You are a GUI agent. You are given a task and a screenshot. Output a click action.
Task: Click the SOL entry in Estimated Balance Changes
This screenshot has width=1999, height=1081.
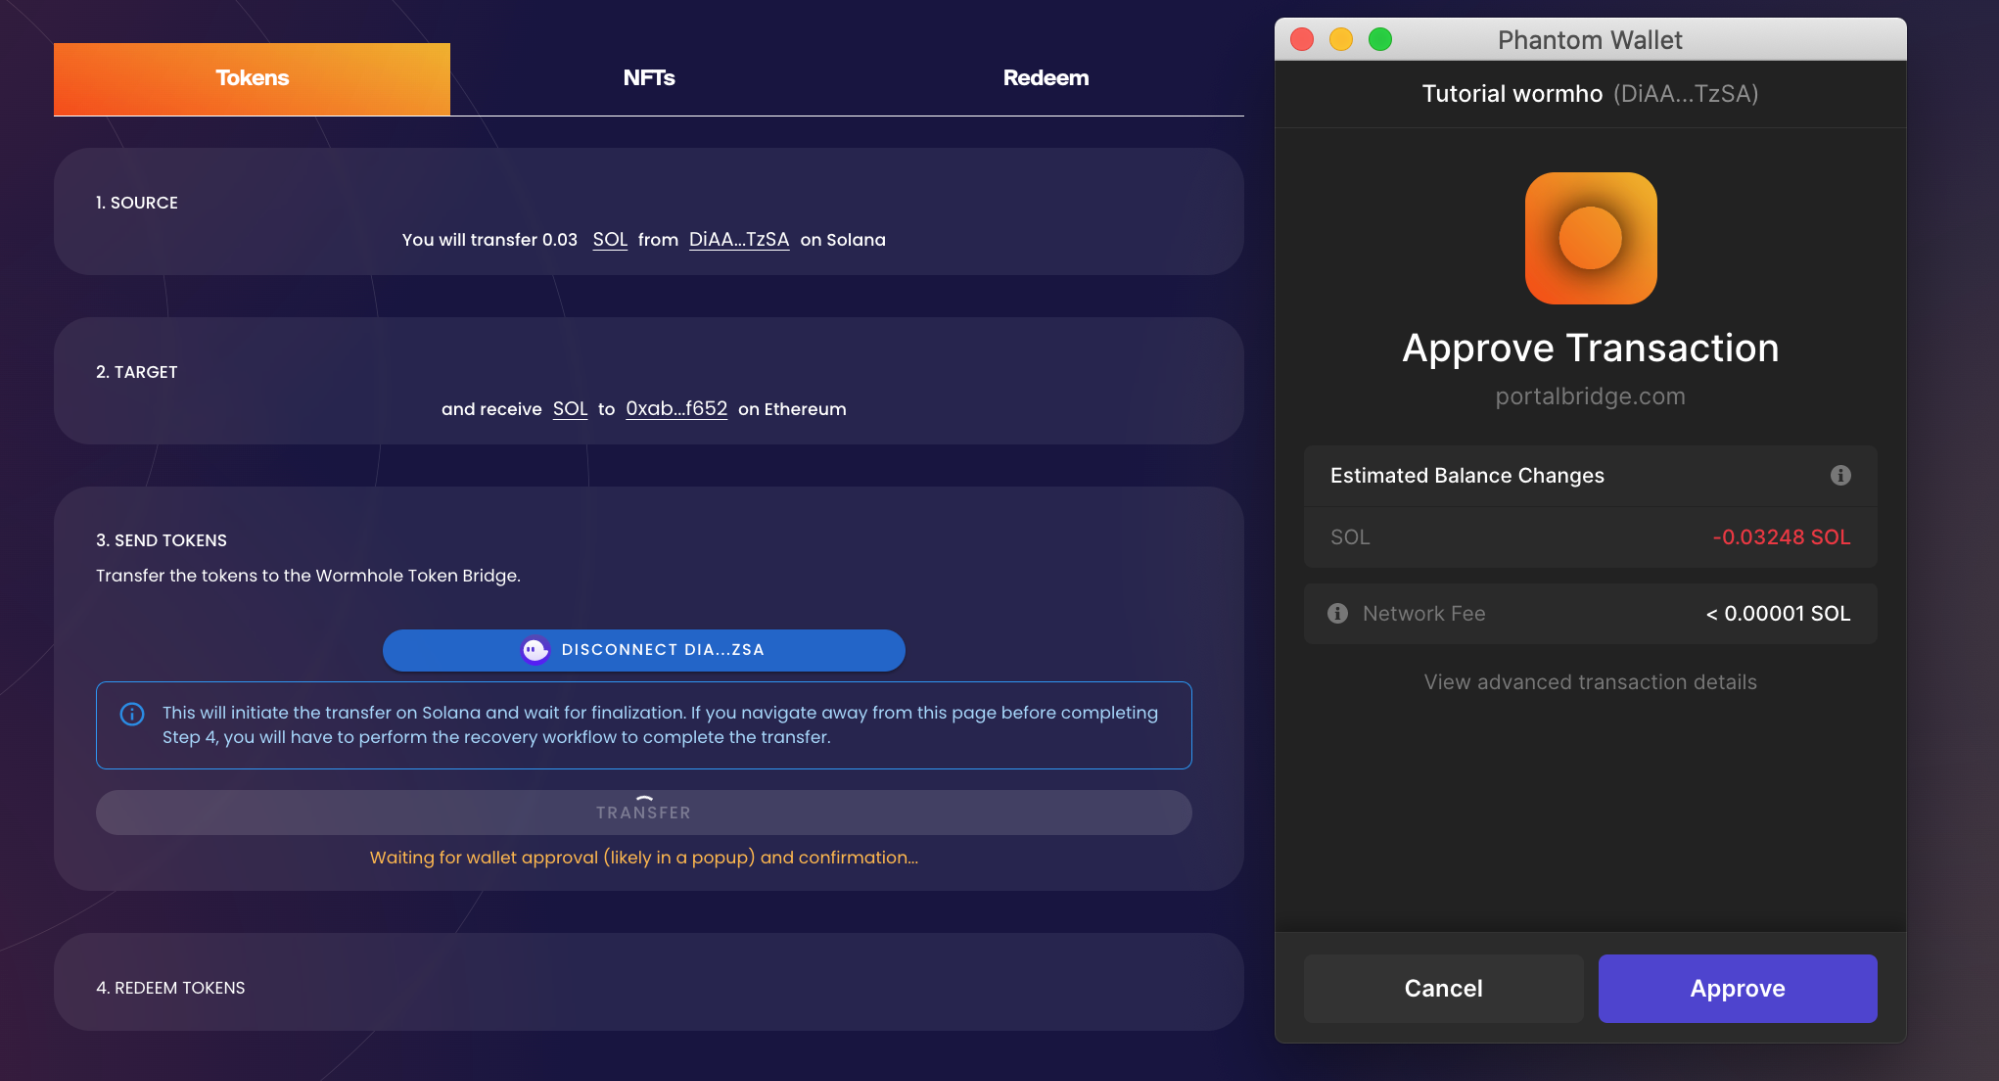[x=1350, y=537]
